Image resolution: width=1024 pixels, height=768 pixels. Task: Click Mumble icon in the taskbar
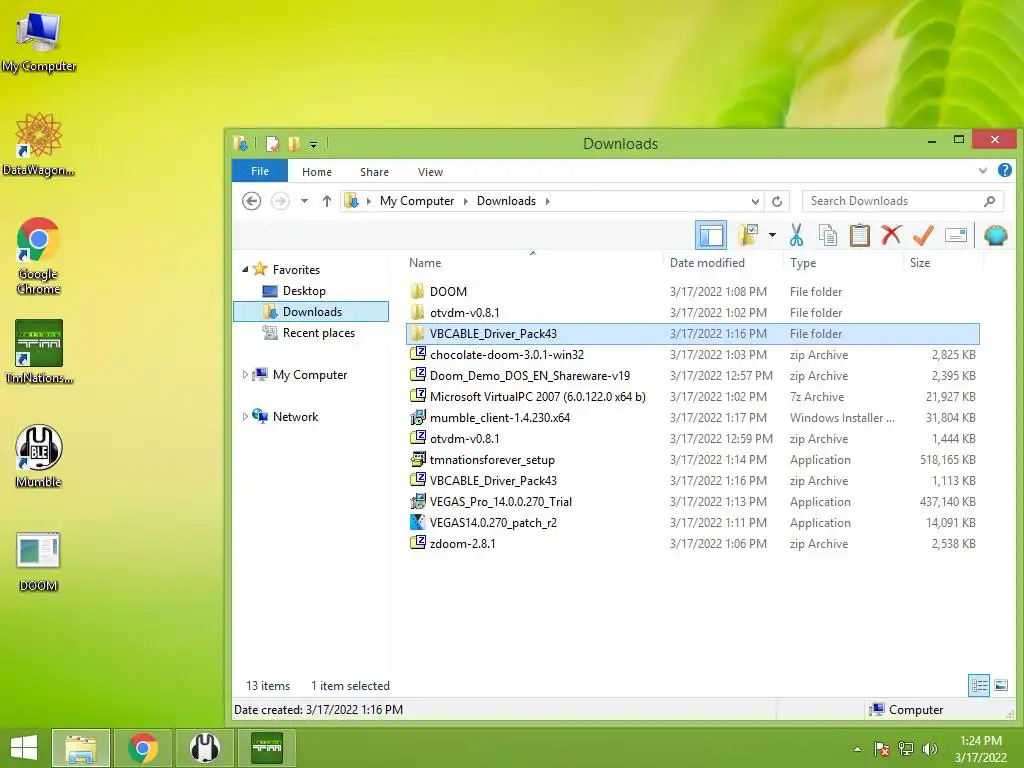(204, 748)
